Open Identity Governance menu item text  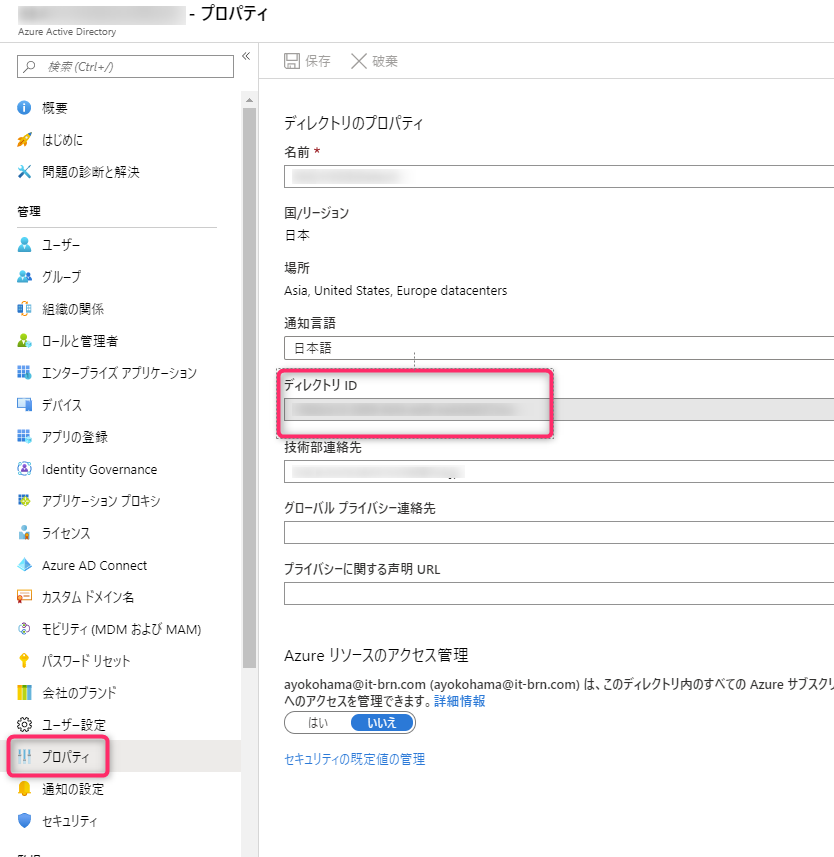tap(99, 469)
